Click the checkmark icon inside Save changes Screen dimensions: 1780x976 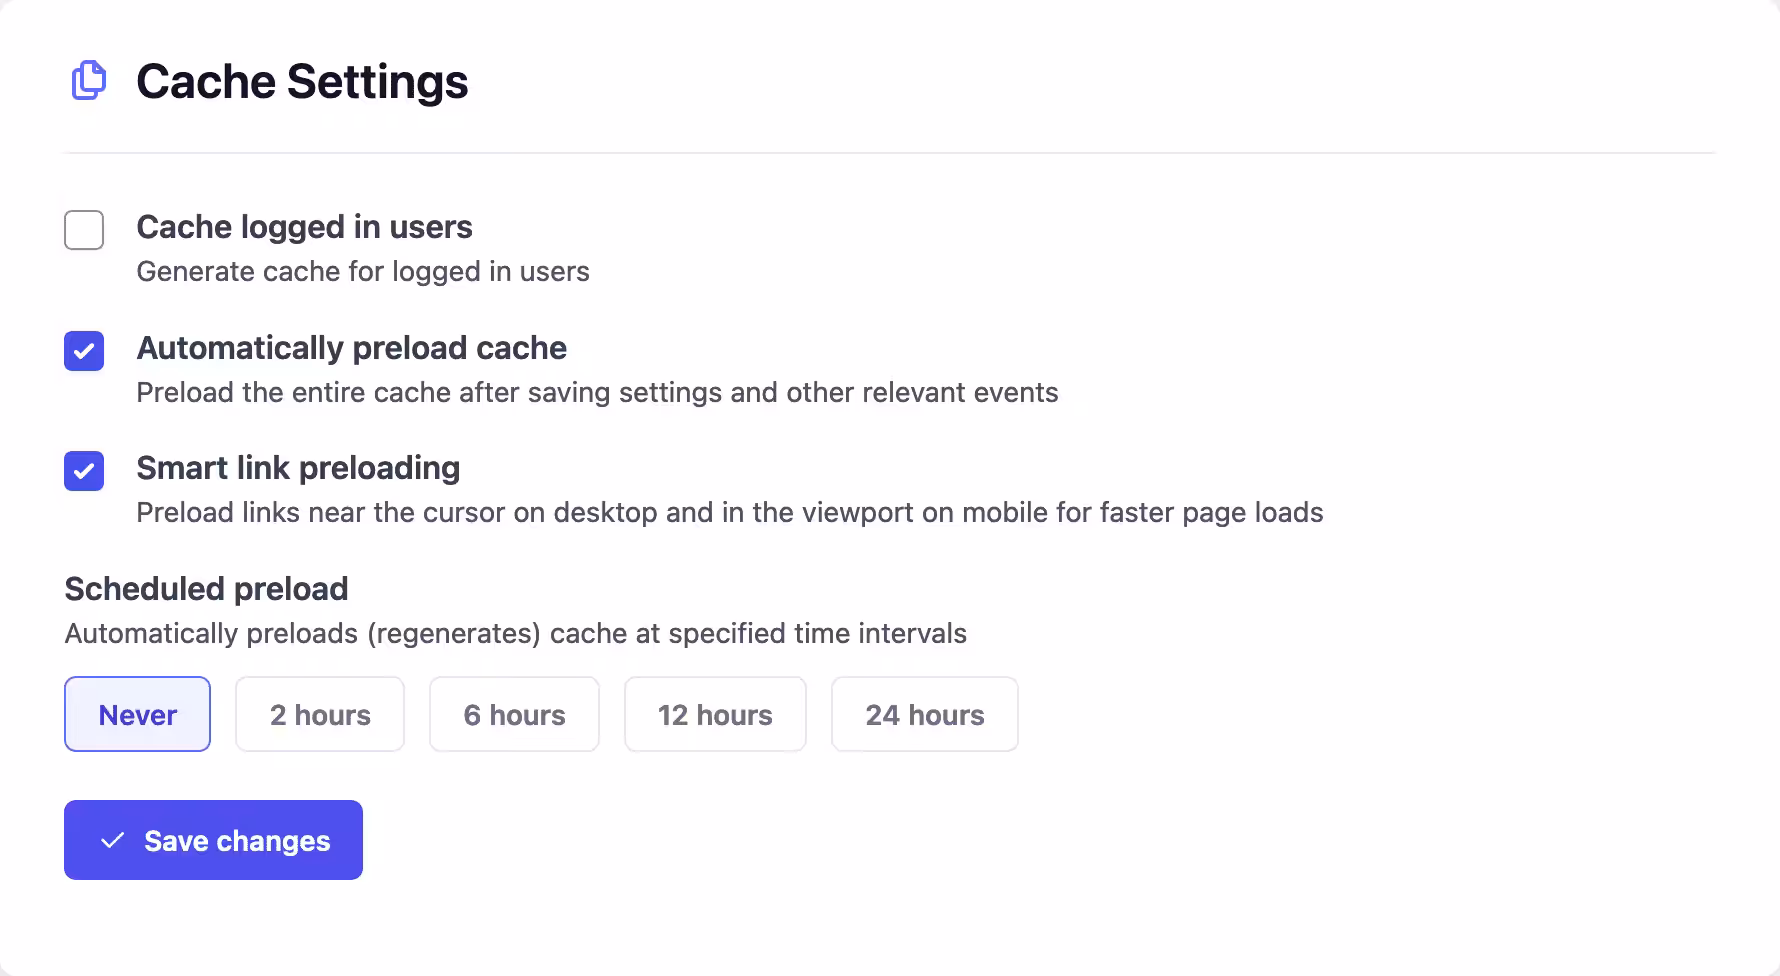click(113, 840)
